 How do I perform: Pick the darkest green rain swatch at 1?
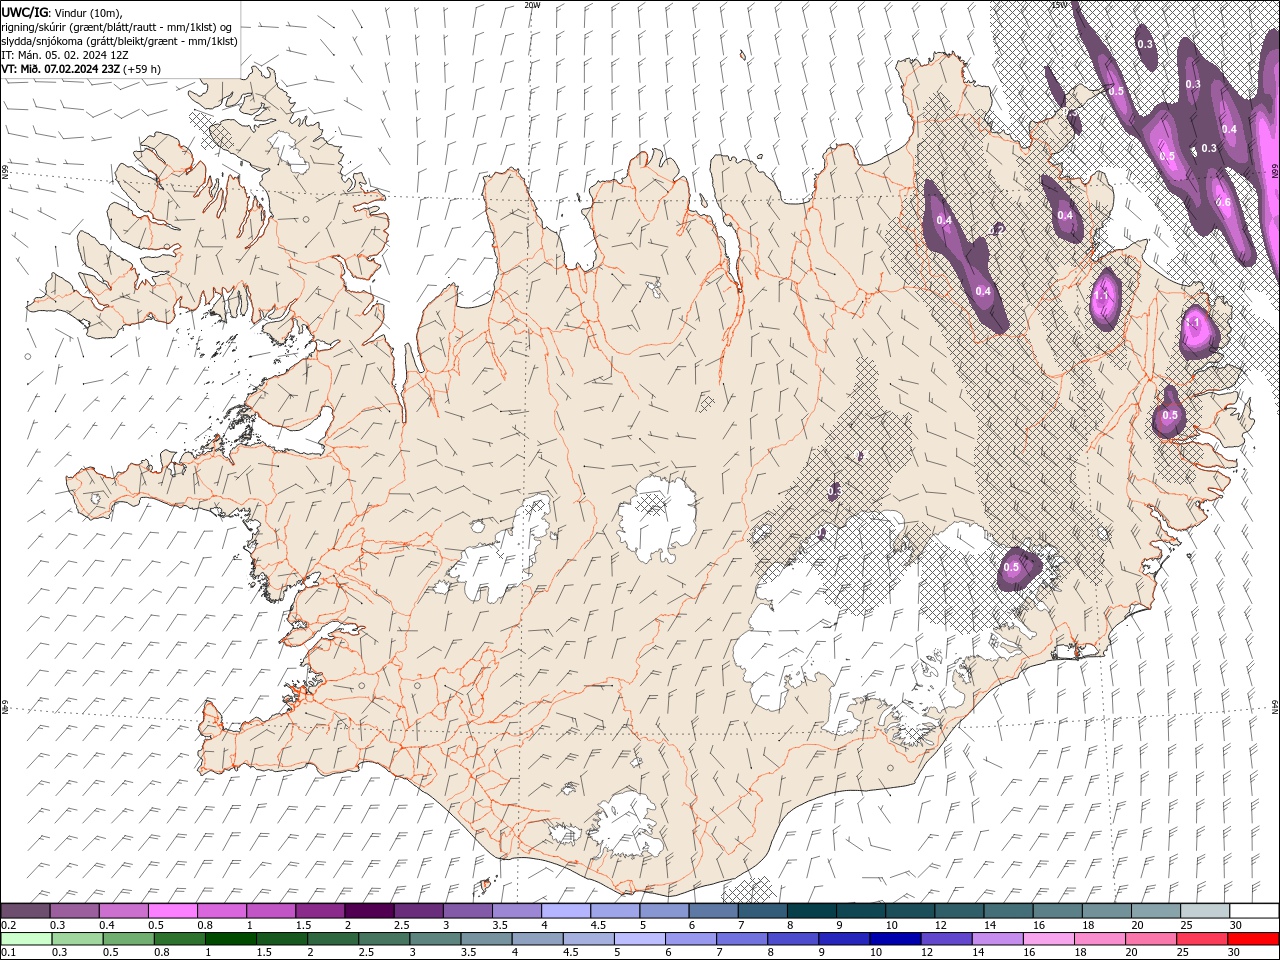click(x=231, y=939)
